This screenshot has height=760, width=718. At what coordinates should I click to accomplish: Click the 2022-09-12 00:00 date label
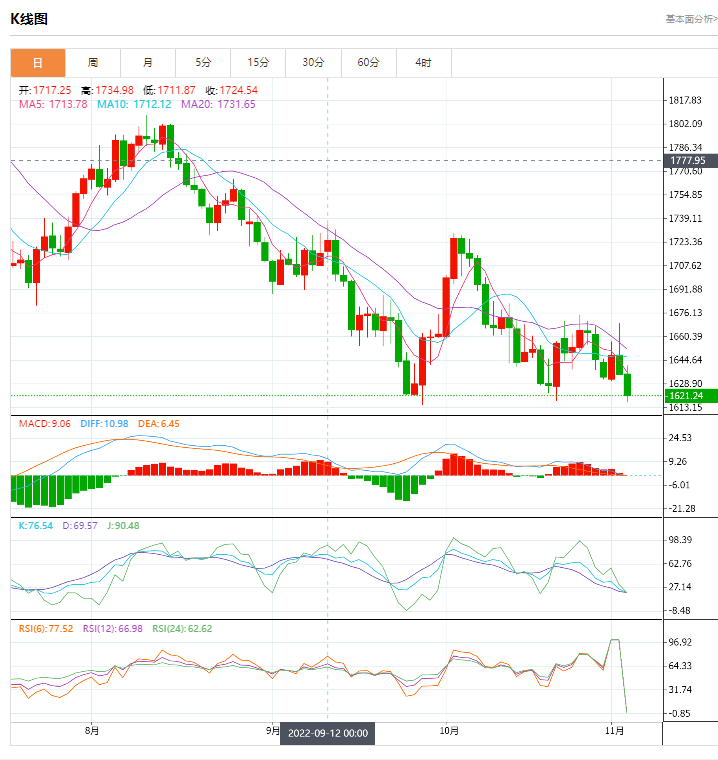tap(328, 733)
